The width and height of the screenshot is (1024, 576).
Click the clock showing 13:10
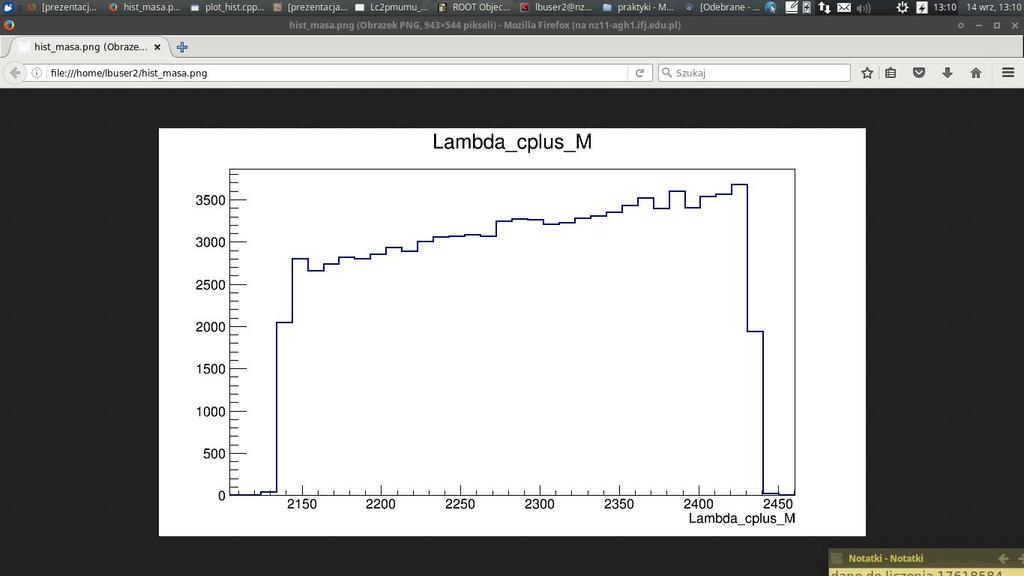click(944, 7)
